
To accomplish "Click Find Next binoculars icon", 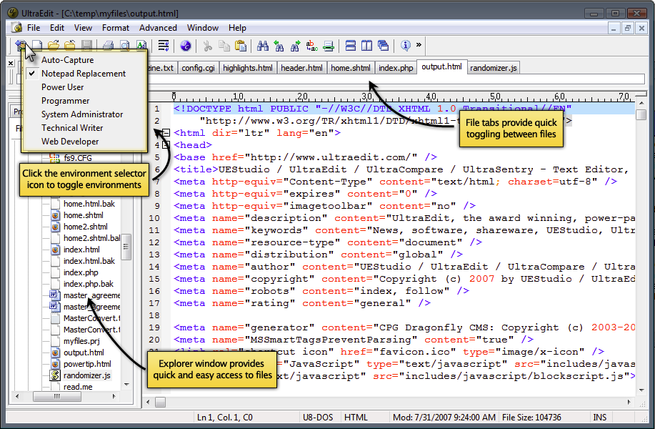I will pyautogui.click(x=295, y=46).
